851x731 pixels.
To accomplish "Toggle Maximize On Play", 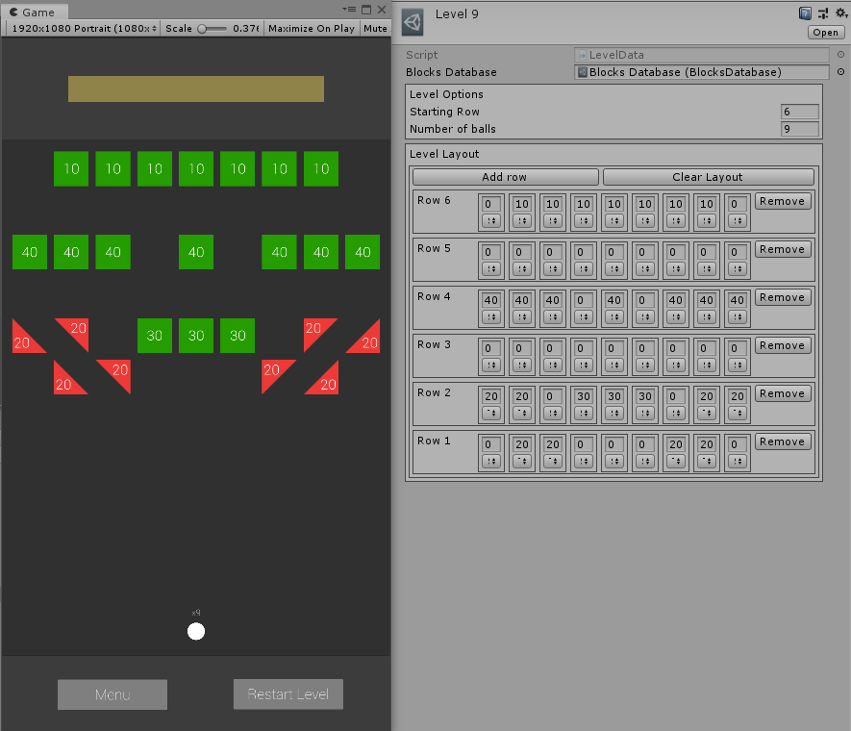I will [311, 28].
